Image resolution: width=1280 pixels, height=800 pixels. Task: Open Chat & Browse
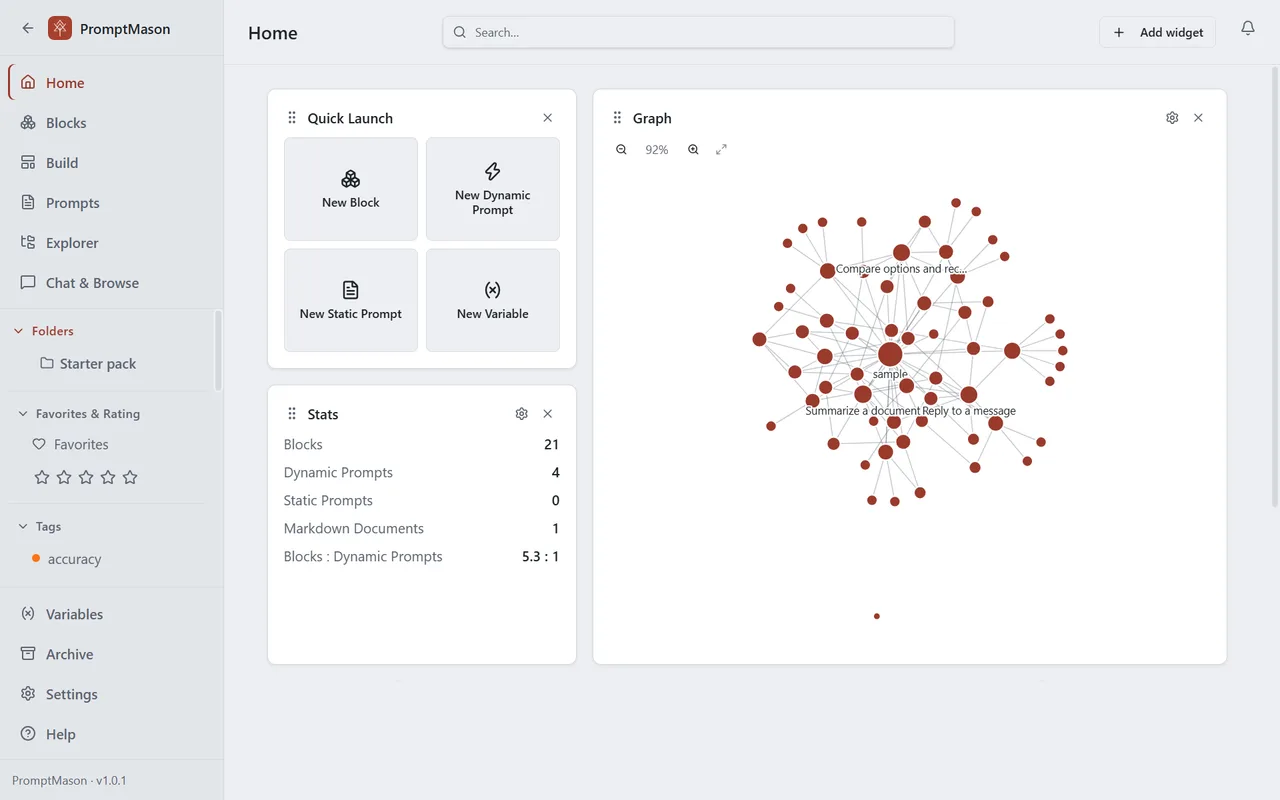112,283
